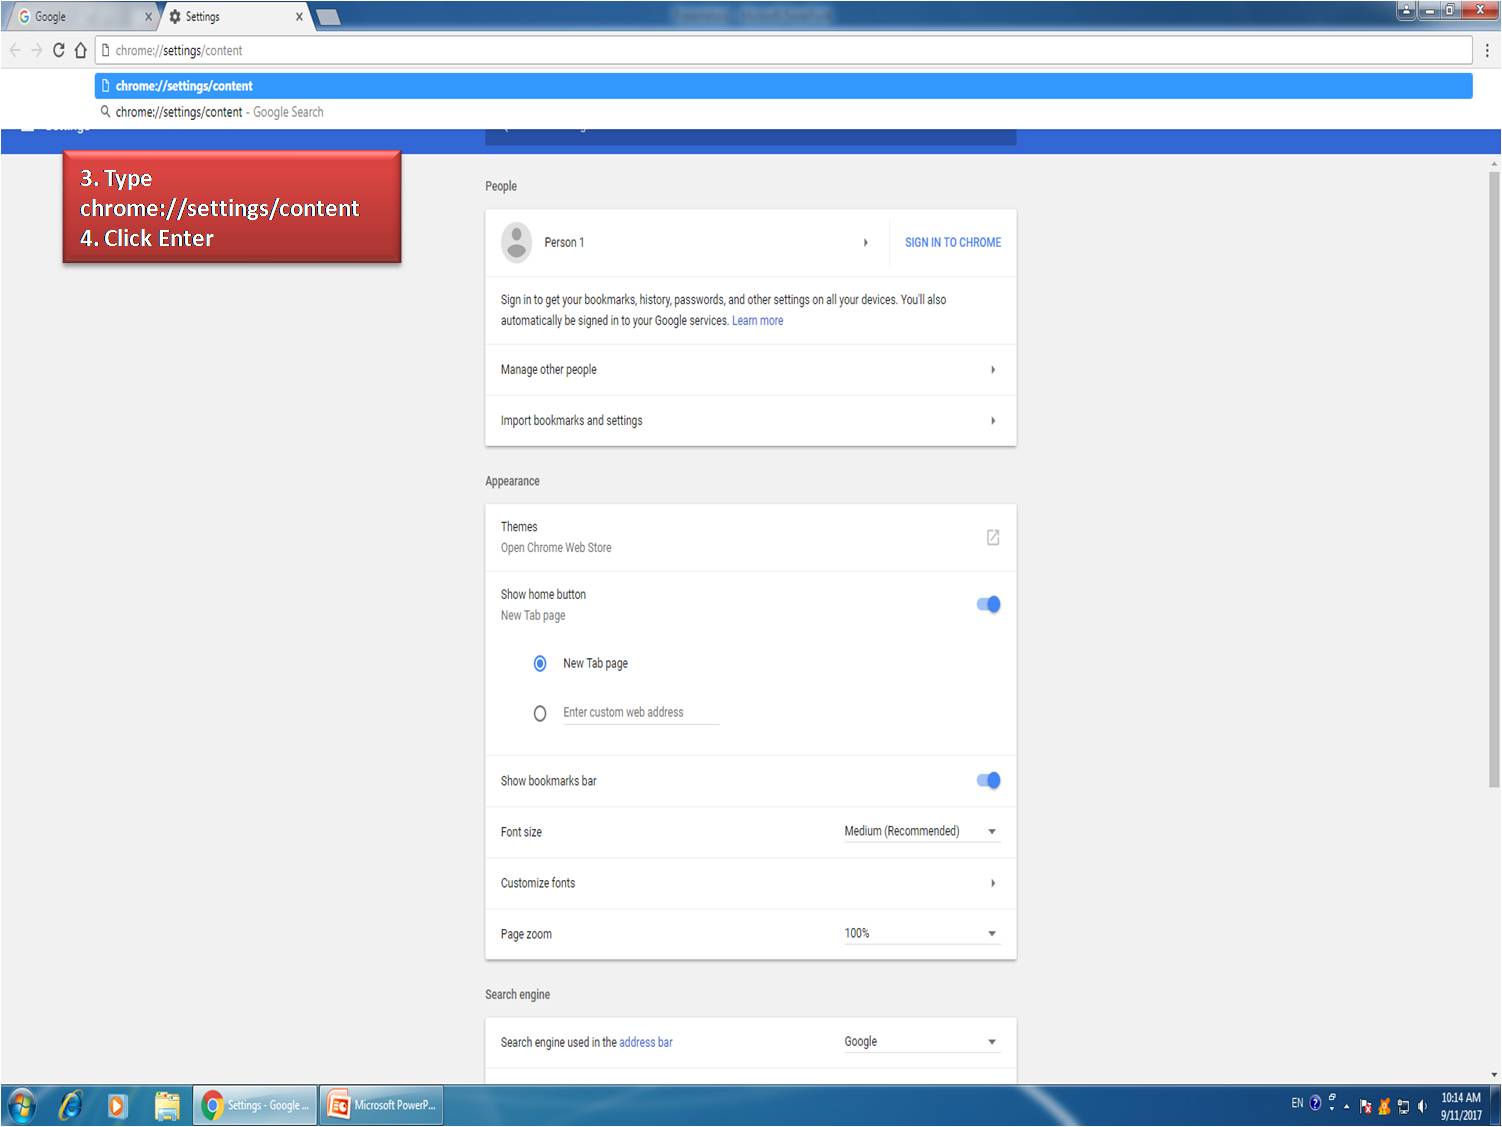1502x1127 pixels.
Task: Open Chrome's three-dot menu
Action: point(1487,50)
